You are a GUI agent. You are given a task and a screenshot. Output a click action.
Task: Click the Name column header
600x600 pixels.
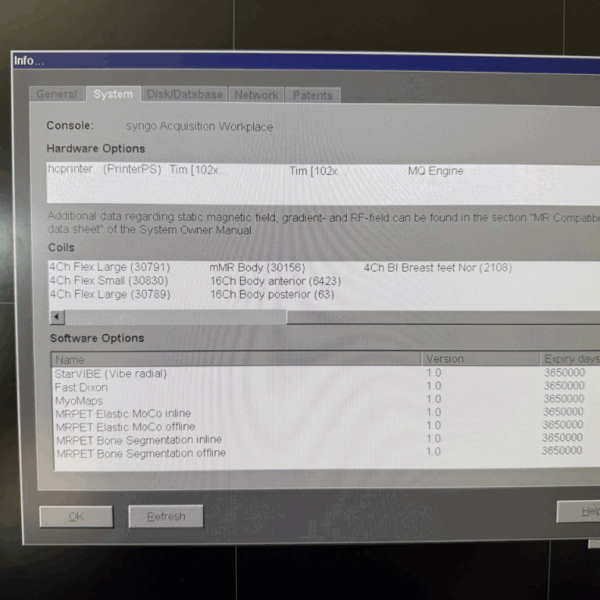coord(236,359)
